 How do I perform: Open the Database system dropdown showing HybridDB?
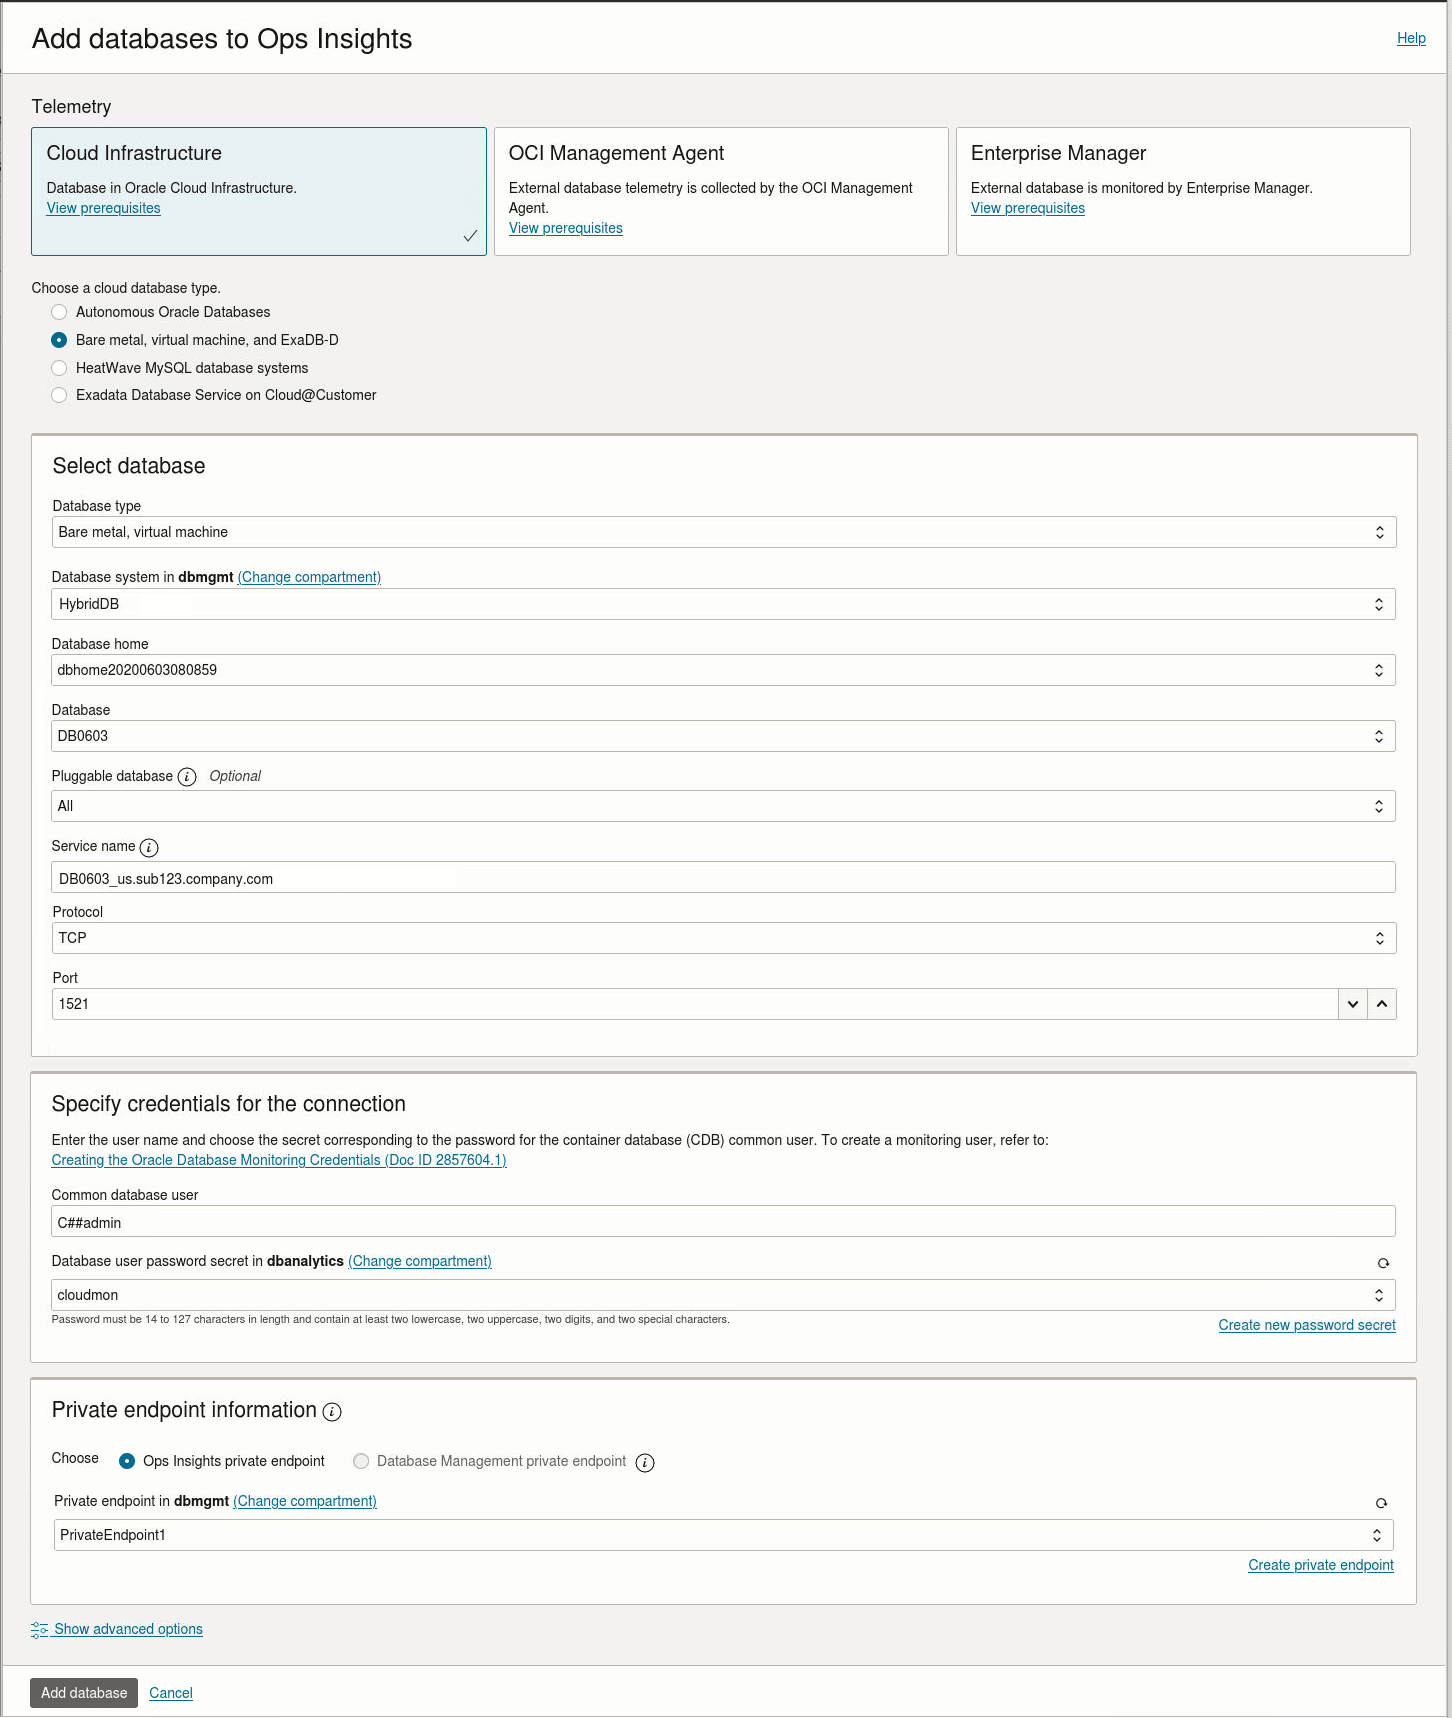pos(724,604)
